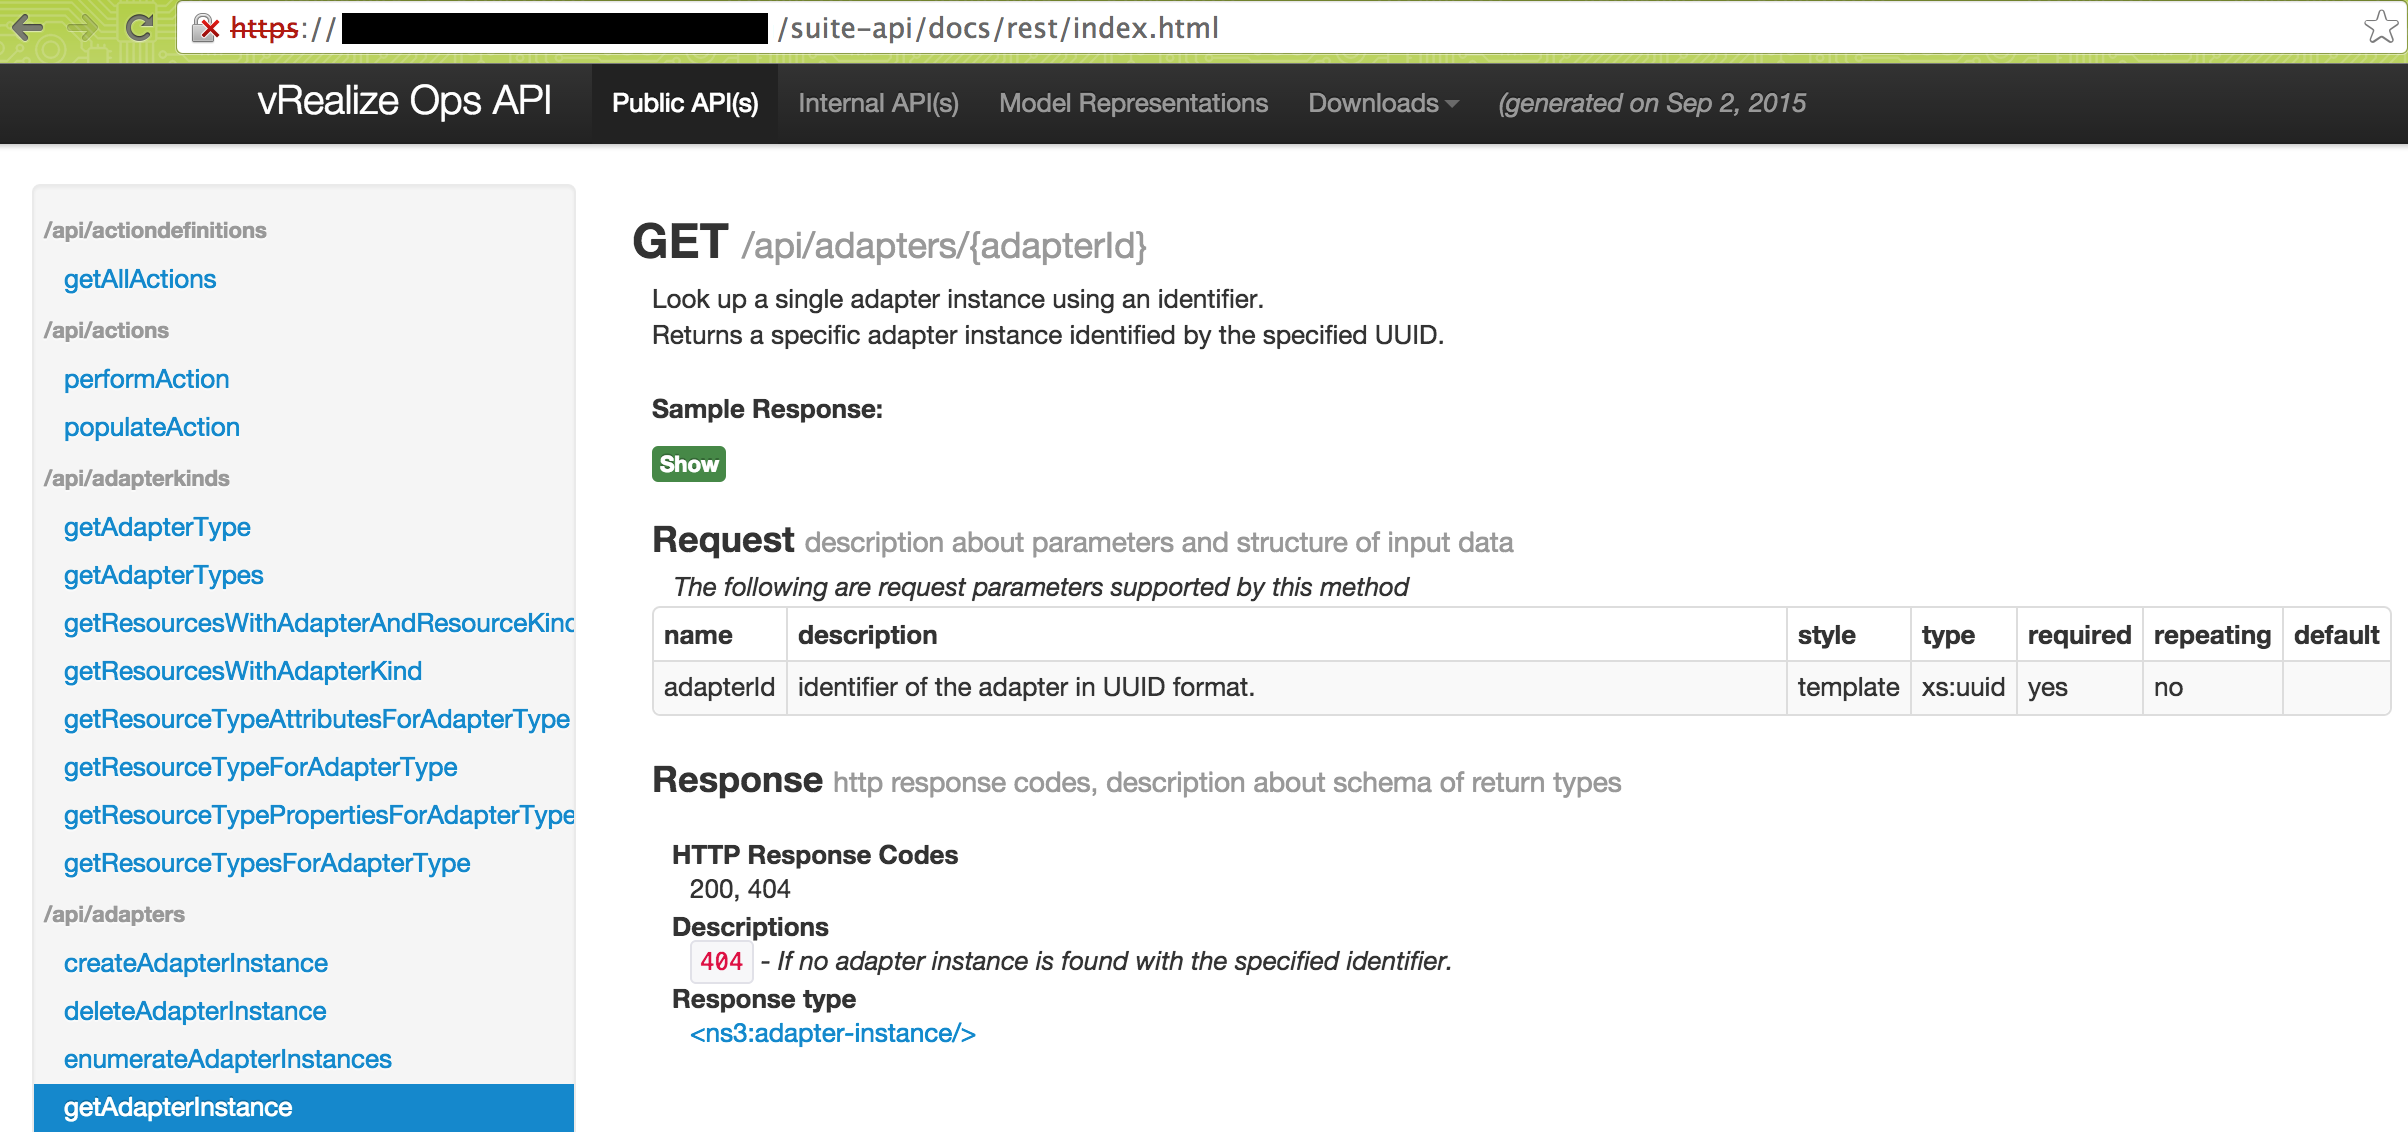Image resolution: width=2408 pixels, height=1132 pixels.
Task: Select createAdapterInstance in sidebar
Action: [196, 963]
